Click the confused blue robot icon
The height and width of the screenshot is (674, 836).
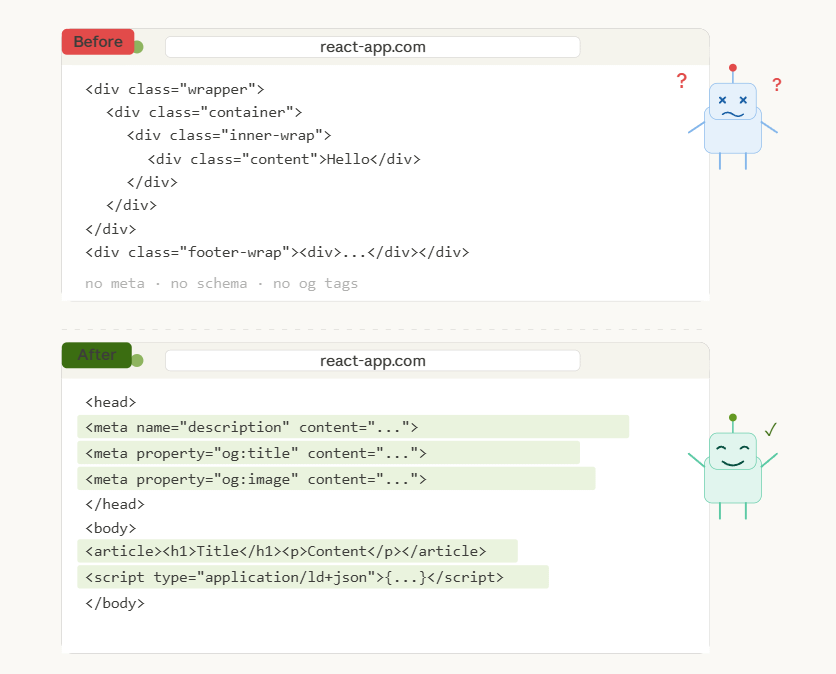click(x=733, y=117)
